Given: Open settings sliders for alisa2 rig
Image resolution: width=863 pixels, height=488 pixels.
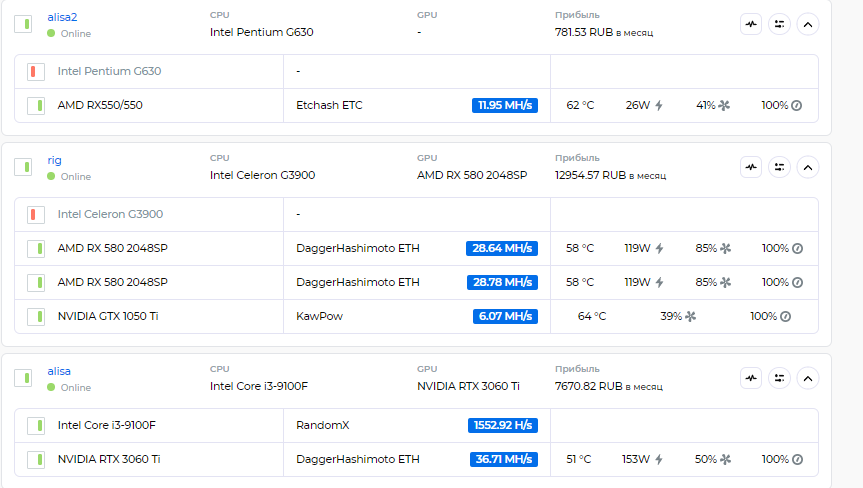Looking at the screenshot, I should (779, 24).
